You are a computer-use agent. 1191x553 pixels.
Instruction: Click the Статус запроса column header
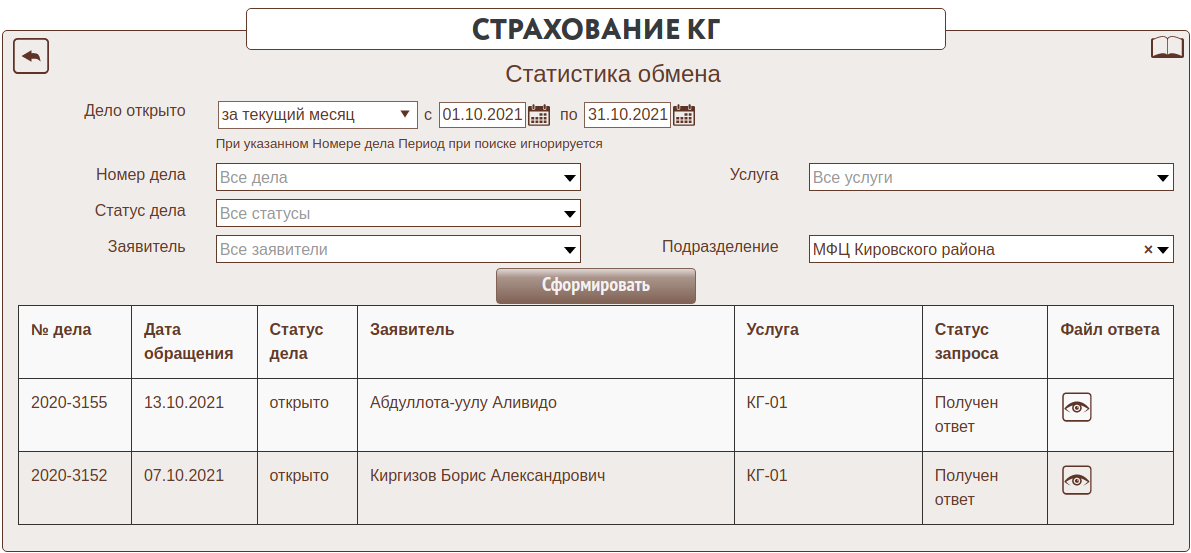[966, 341]
